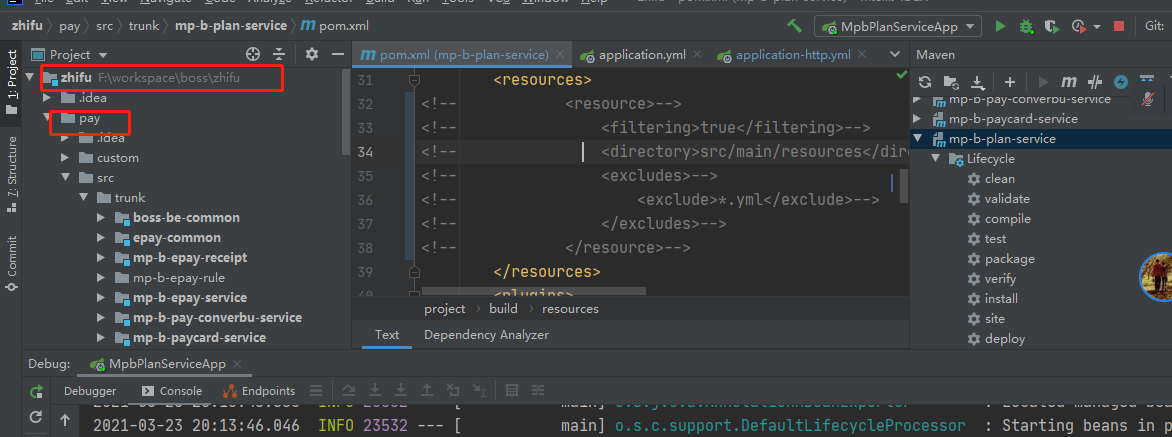Collapse the trunk folder
This screenshot has height=437, width=1172.
click(x=83, y=198)
